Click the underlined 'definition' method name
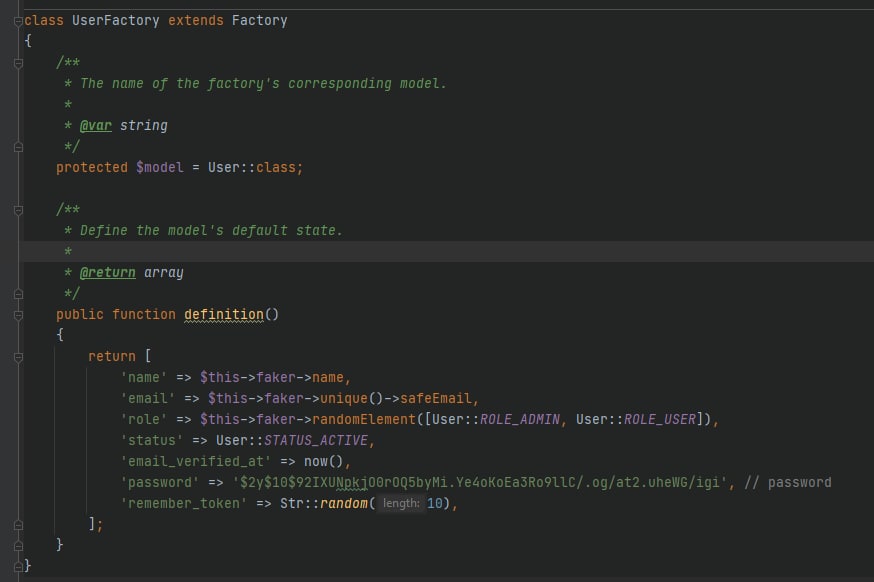 tap(224, 314)
